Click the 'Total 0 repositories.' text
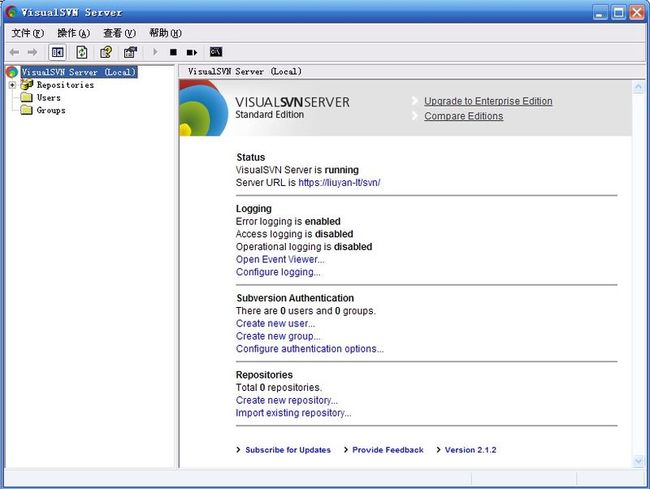This screenshot has height=489, width=650. (x=279, y=387)
